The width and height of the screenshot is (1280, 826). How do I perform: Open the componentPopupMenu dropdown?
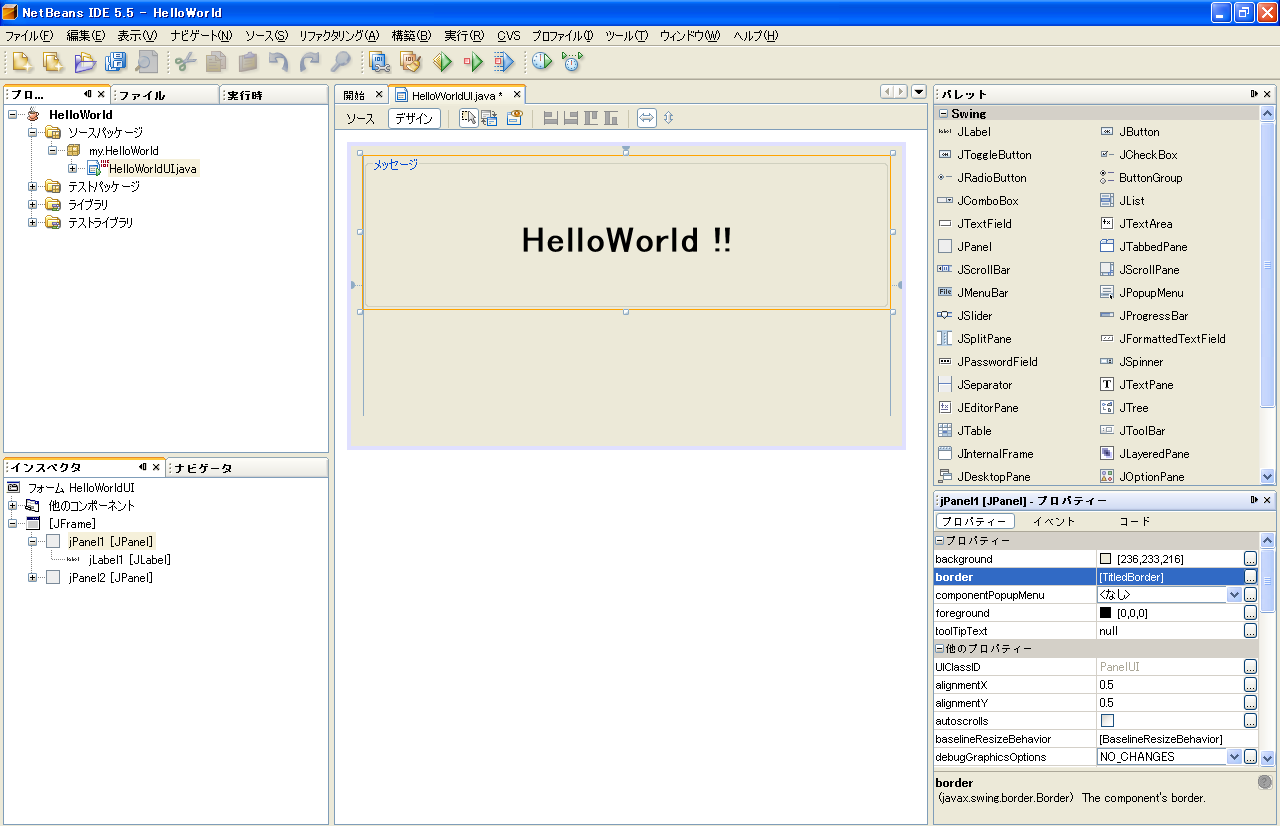tap(1233, 595)
